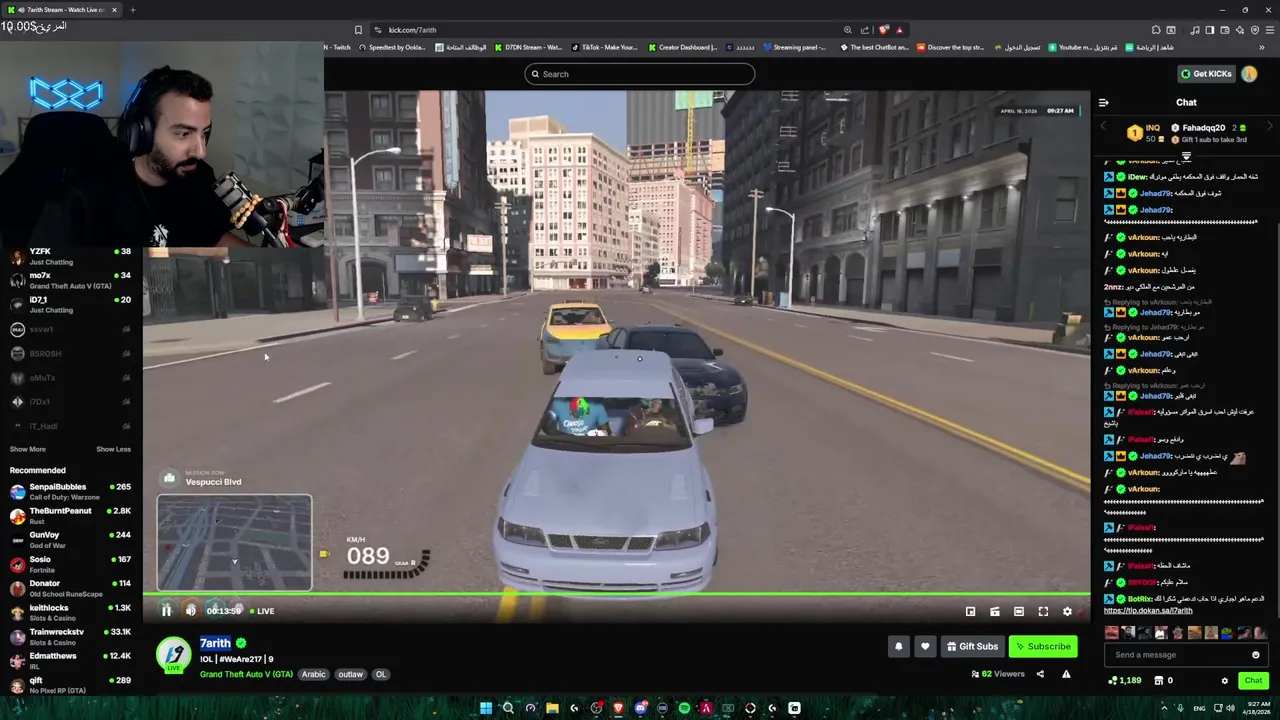
Task: Open the Creator Dashboard bookmark
Action: click(683, 47)
